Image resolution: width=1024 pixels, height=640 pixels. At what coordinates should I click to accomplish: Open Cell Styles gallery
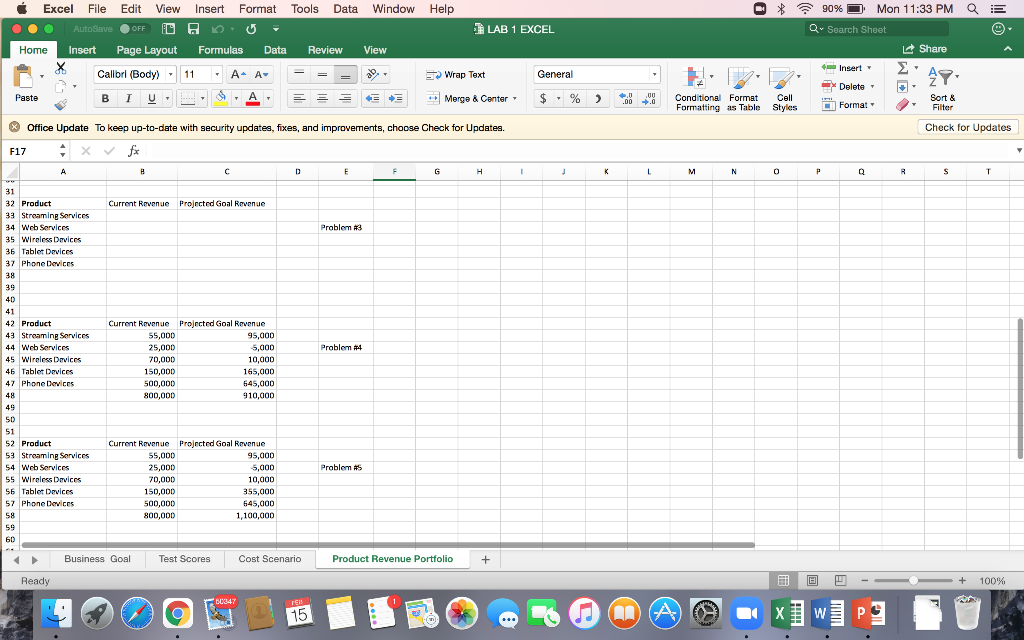(x=784, y=89)
